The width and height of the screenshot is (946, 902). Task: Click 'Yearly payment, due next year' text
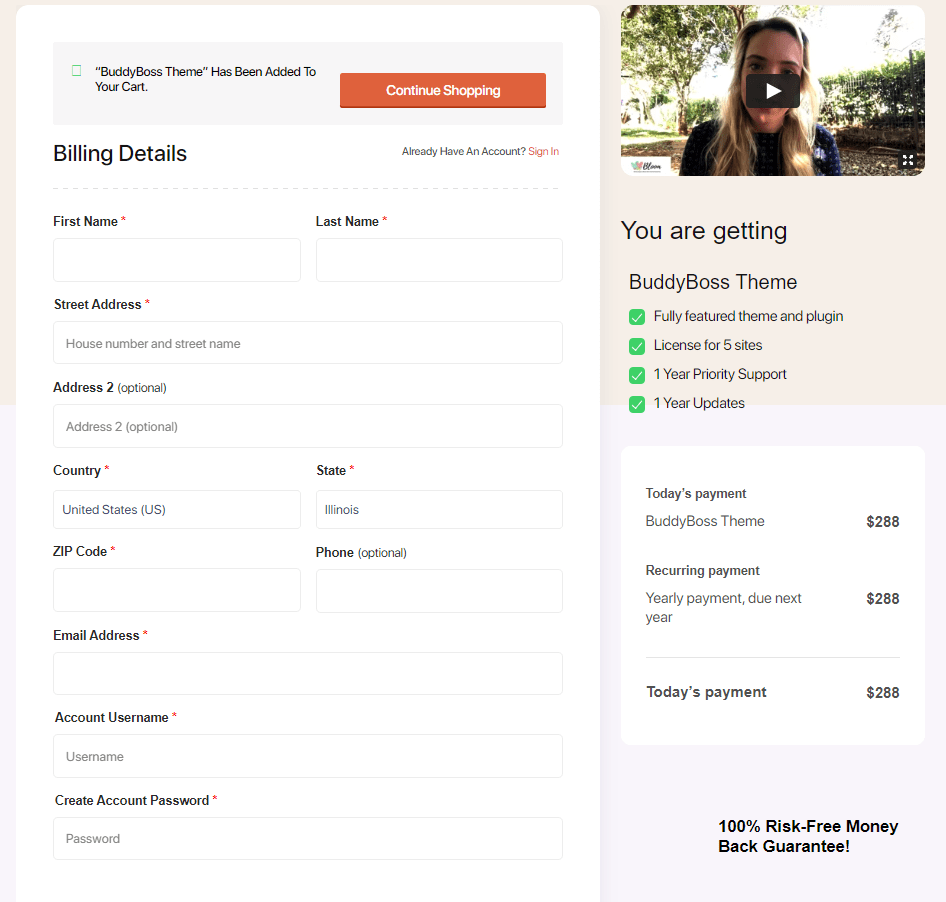coord(723,608)
